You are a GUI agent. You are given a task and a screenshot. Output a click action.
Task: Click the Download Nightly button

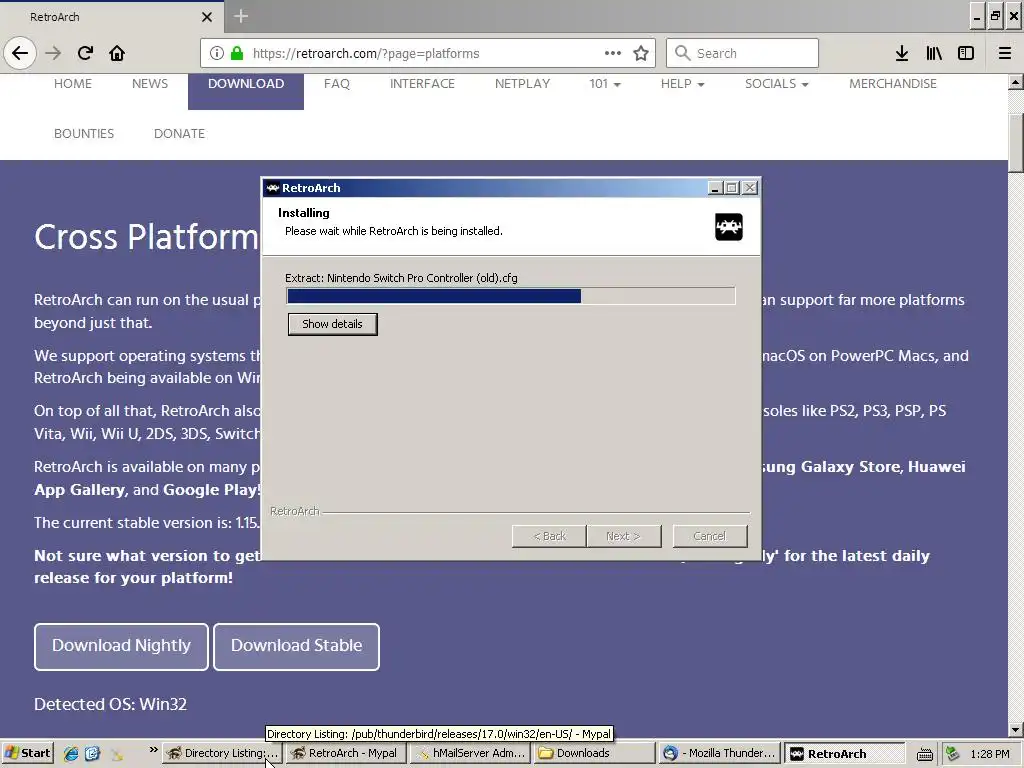click(121, 647)
